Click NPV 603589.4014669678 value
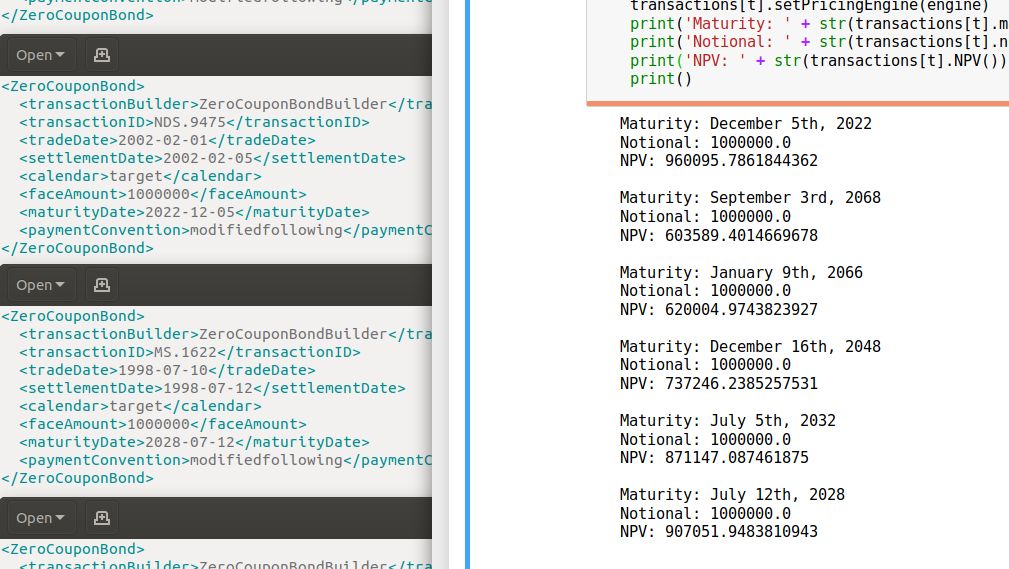This screenshot has height=569, width=1009. 741,236
